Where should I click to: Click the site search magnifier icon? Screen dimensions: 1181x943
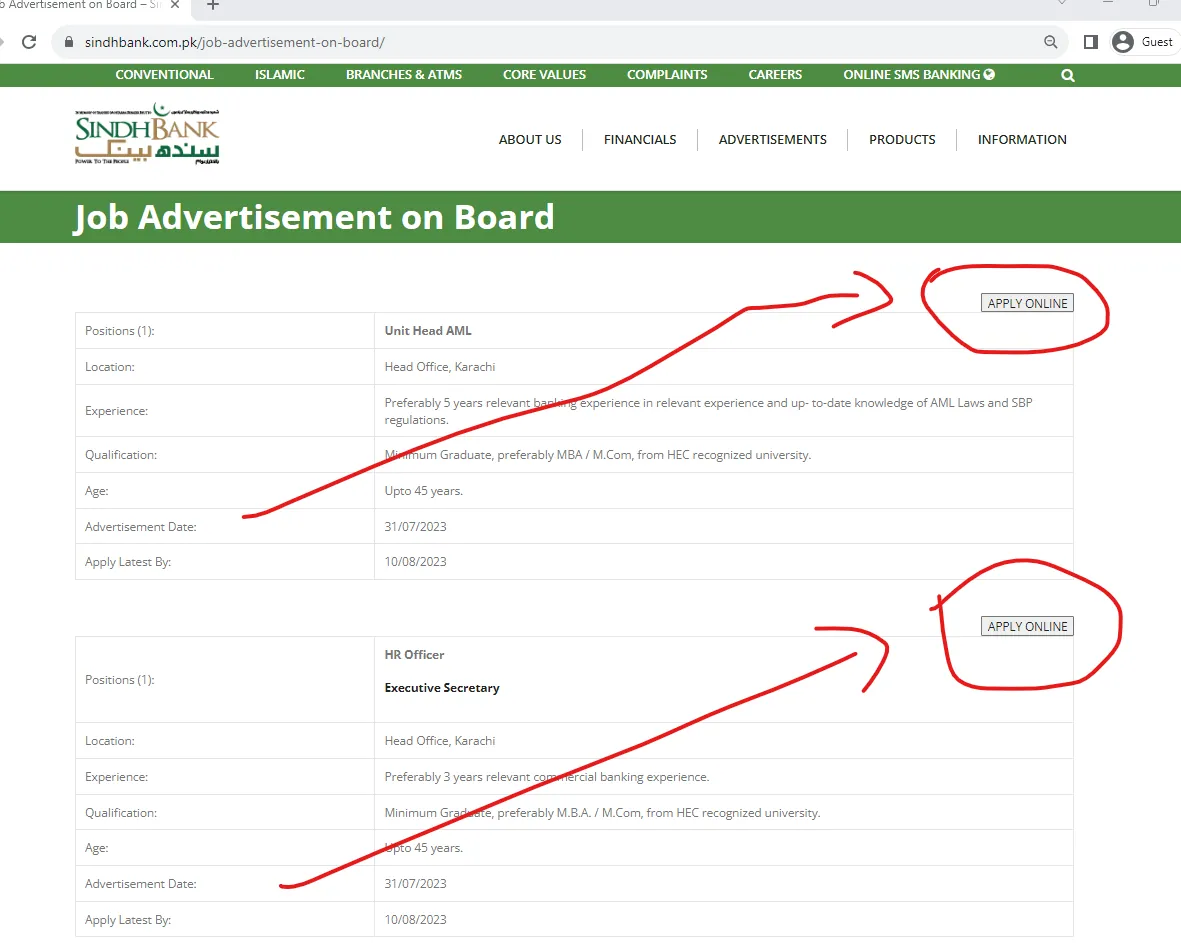click(x=1067, y=75)
